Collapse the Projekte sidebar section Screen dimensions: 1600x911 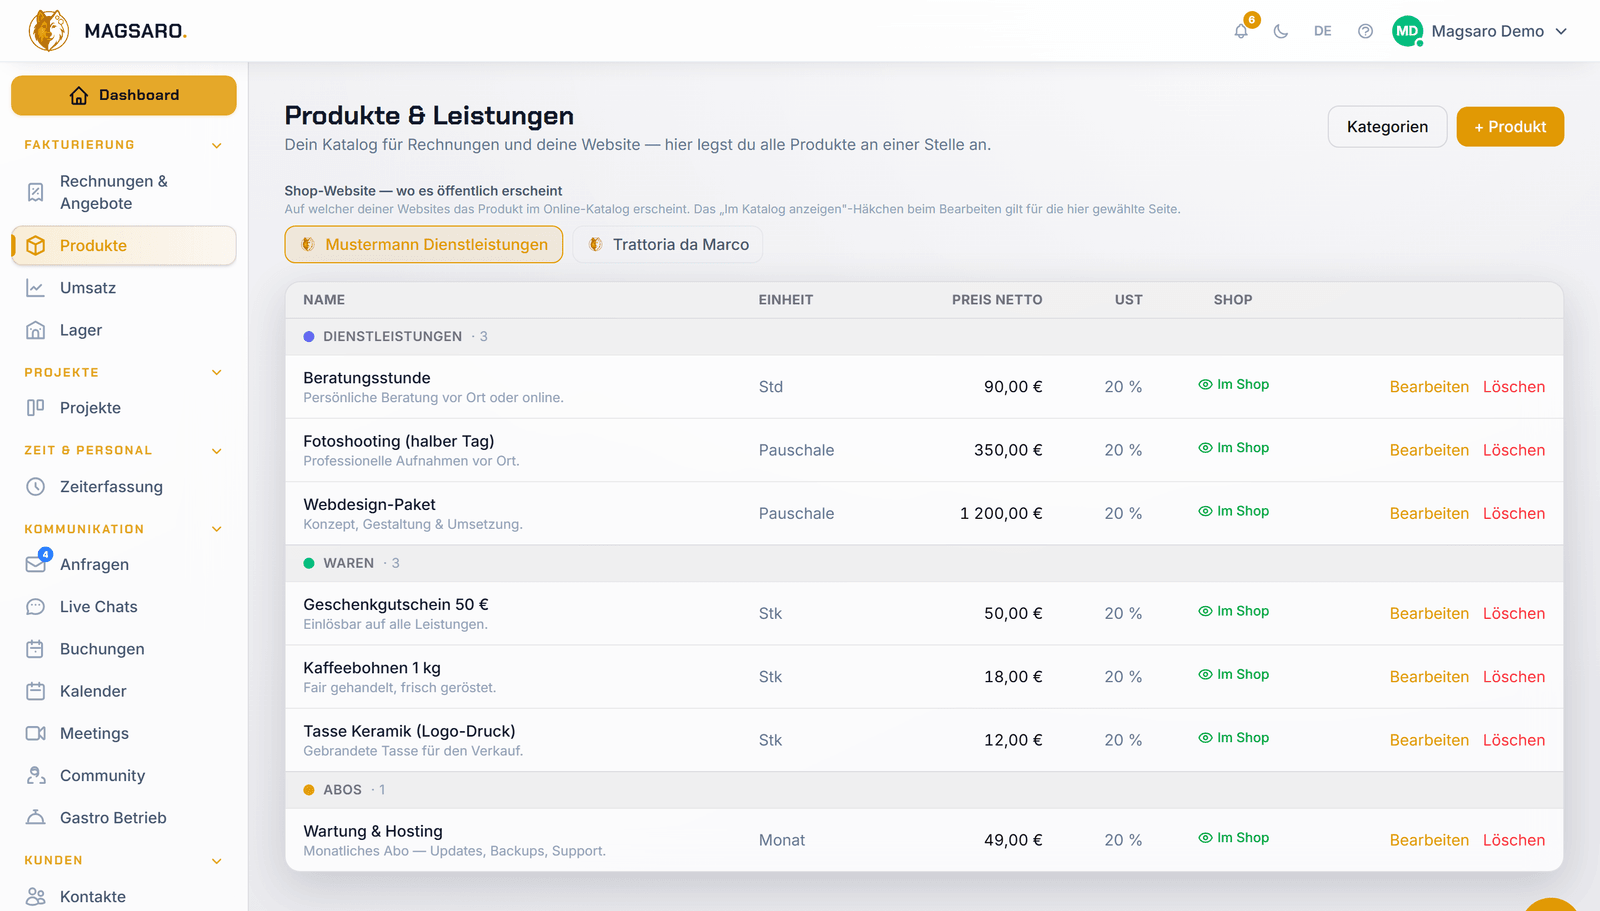pos(217,373)
